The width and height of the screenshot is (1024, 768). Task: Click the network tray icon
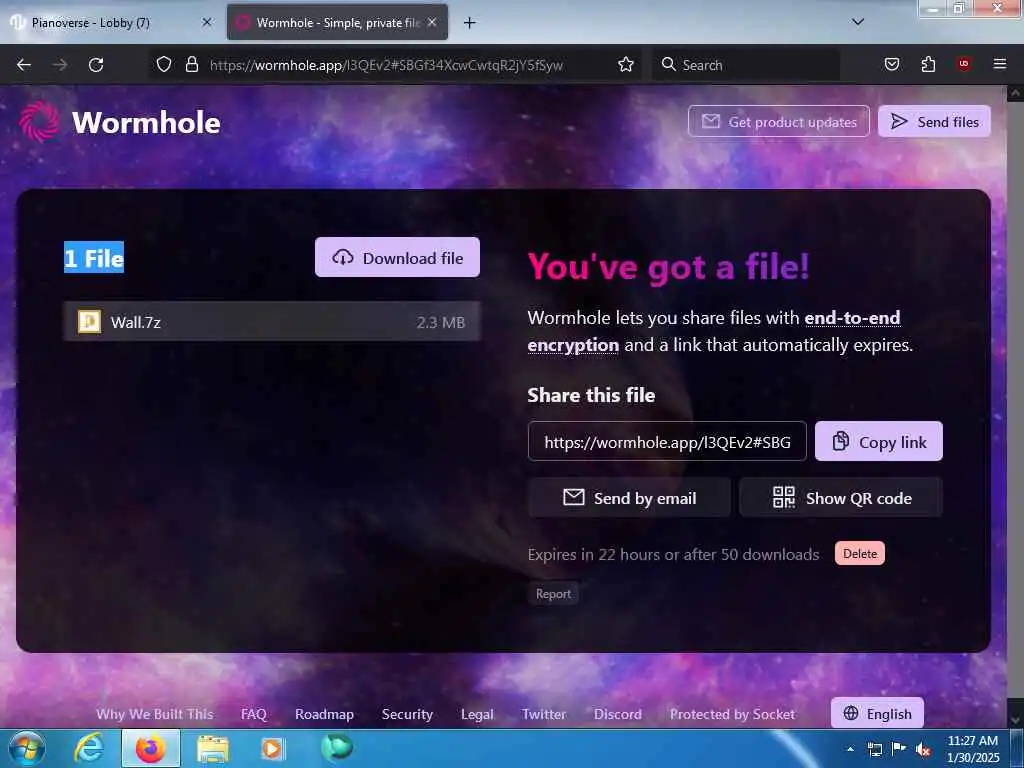pyautogui.click(x=874, y=750)
